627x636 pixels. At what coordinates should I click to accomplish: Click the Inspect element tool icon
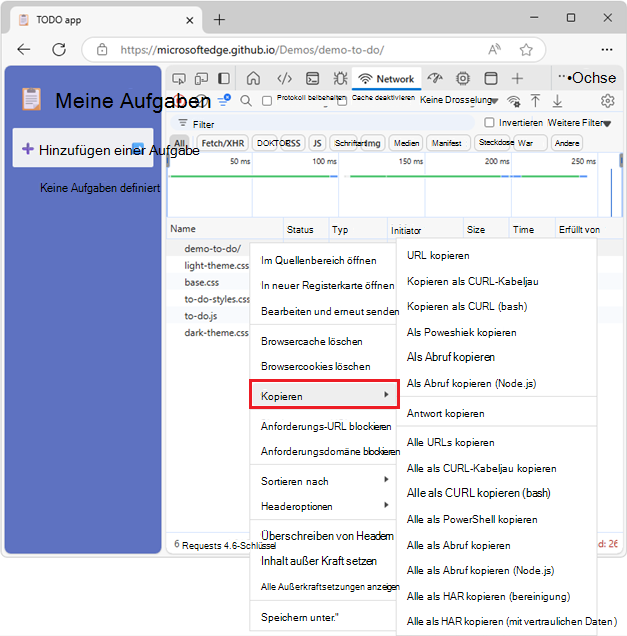[179, 78]
